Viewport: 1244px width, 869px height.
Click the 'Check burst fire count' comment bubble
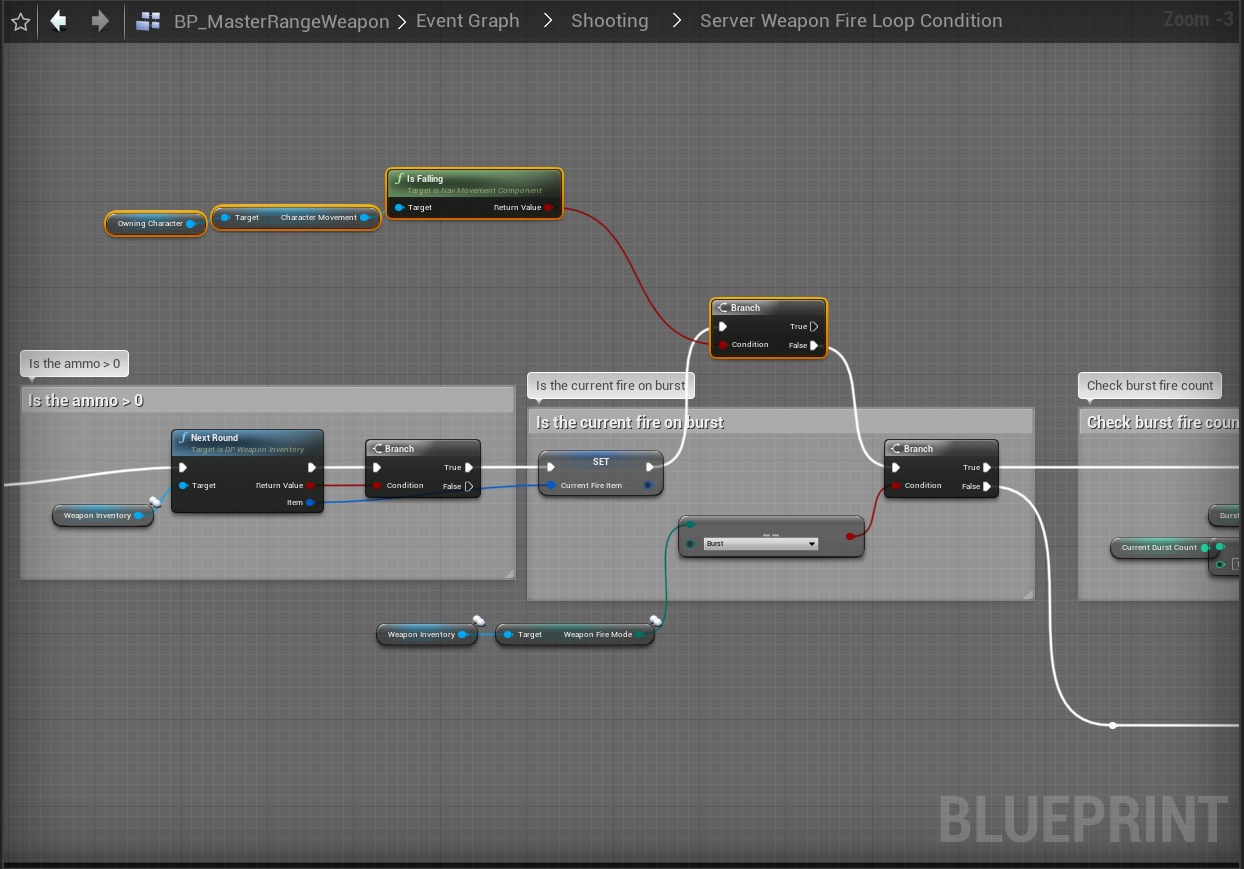[x=1150, y=386]
